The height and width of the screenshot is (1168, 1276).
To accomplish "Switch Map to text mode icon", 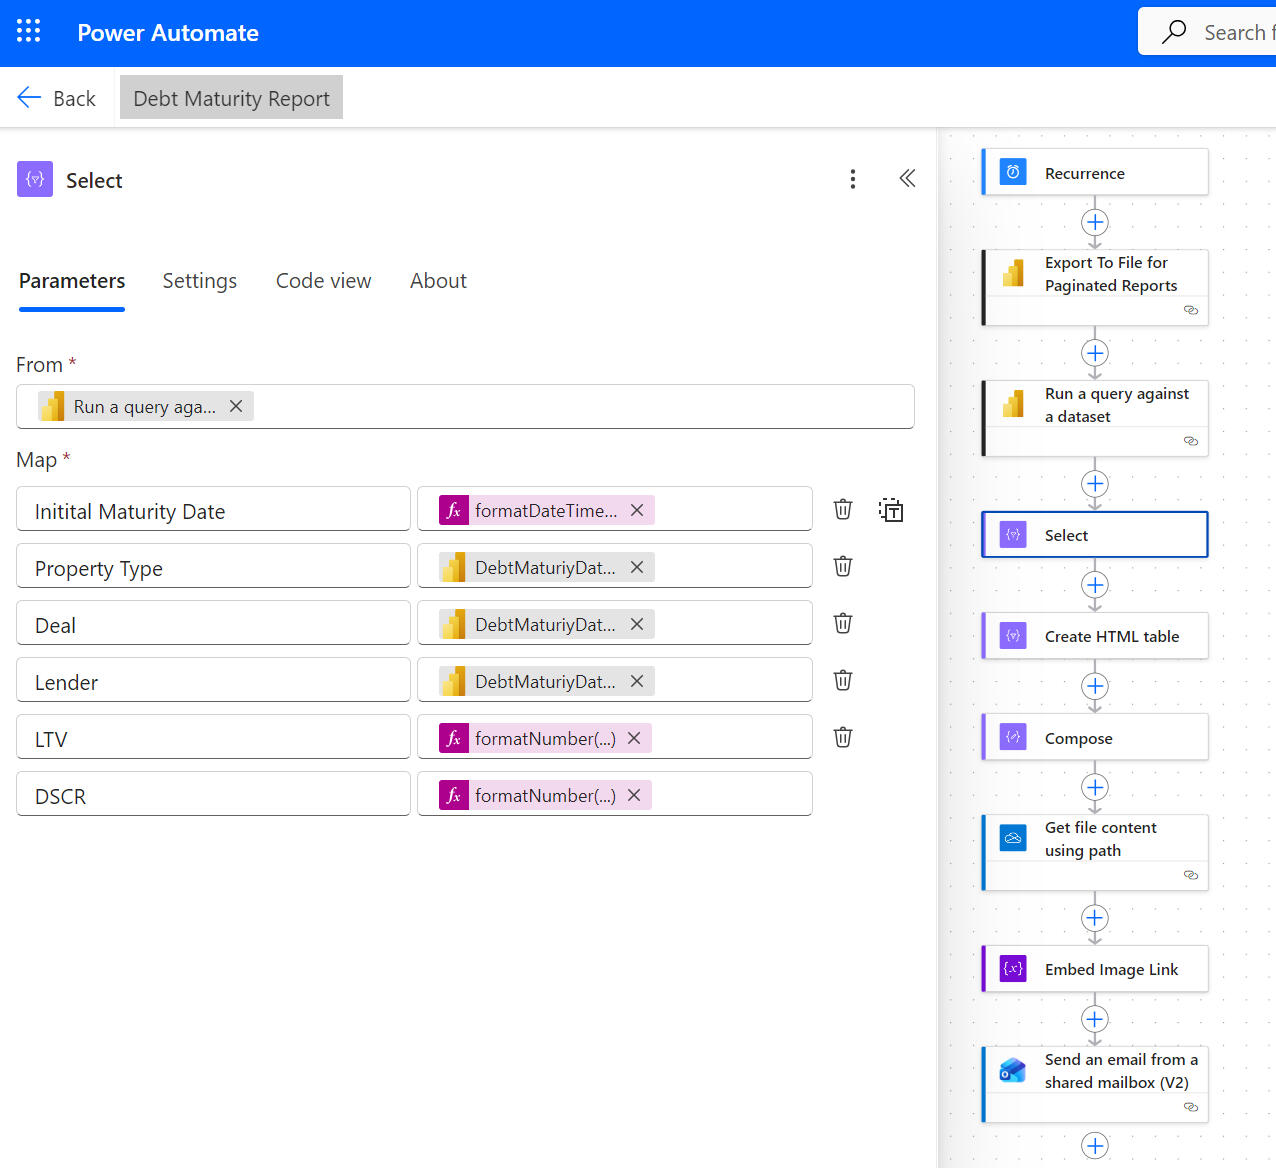I will (x=890, y=510).
